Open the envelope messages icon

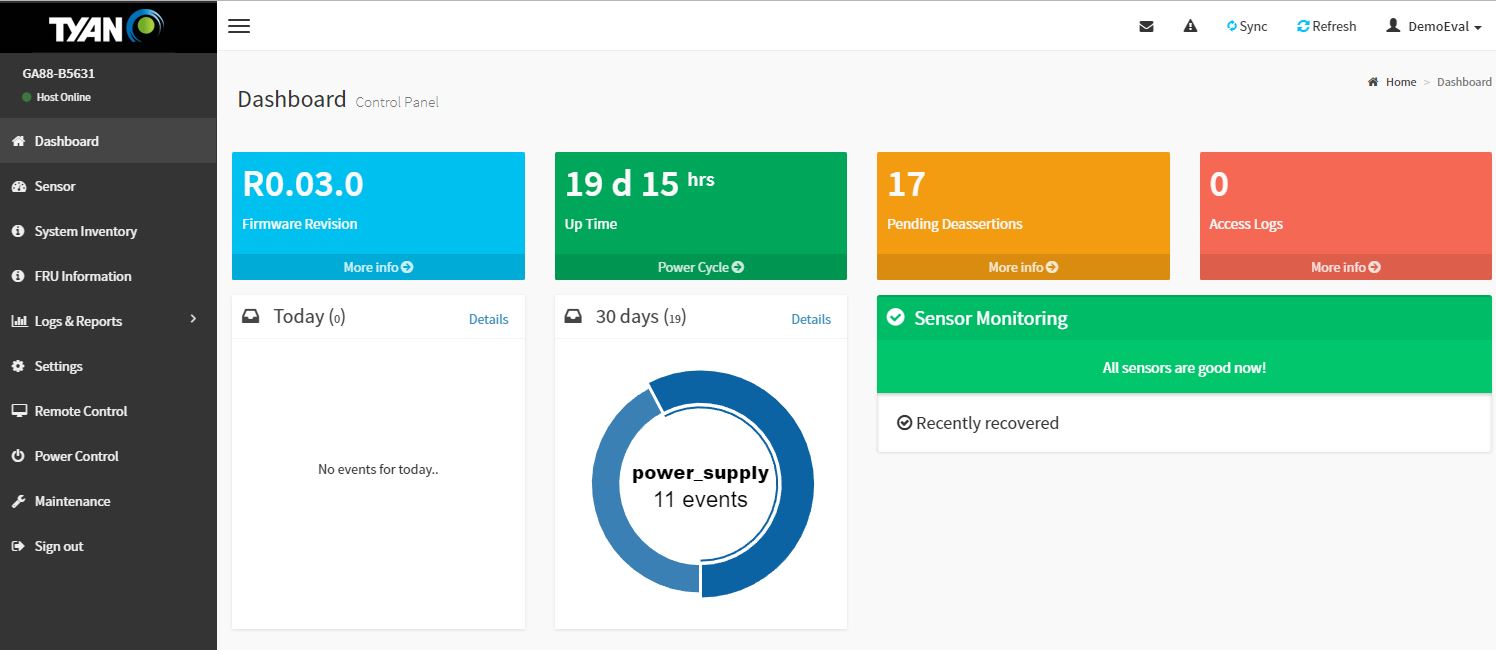(x=1146, y=27)
